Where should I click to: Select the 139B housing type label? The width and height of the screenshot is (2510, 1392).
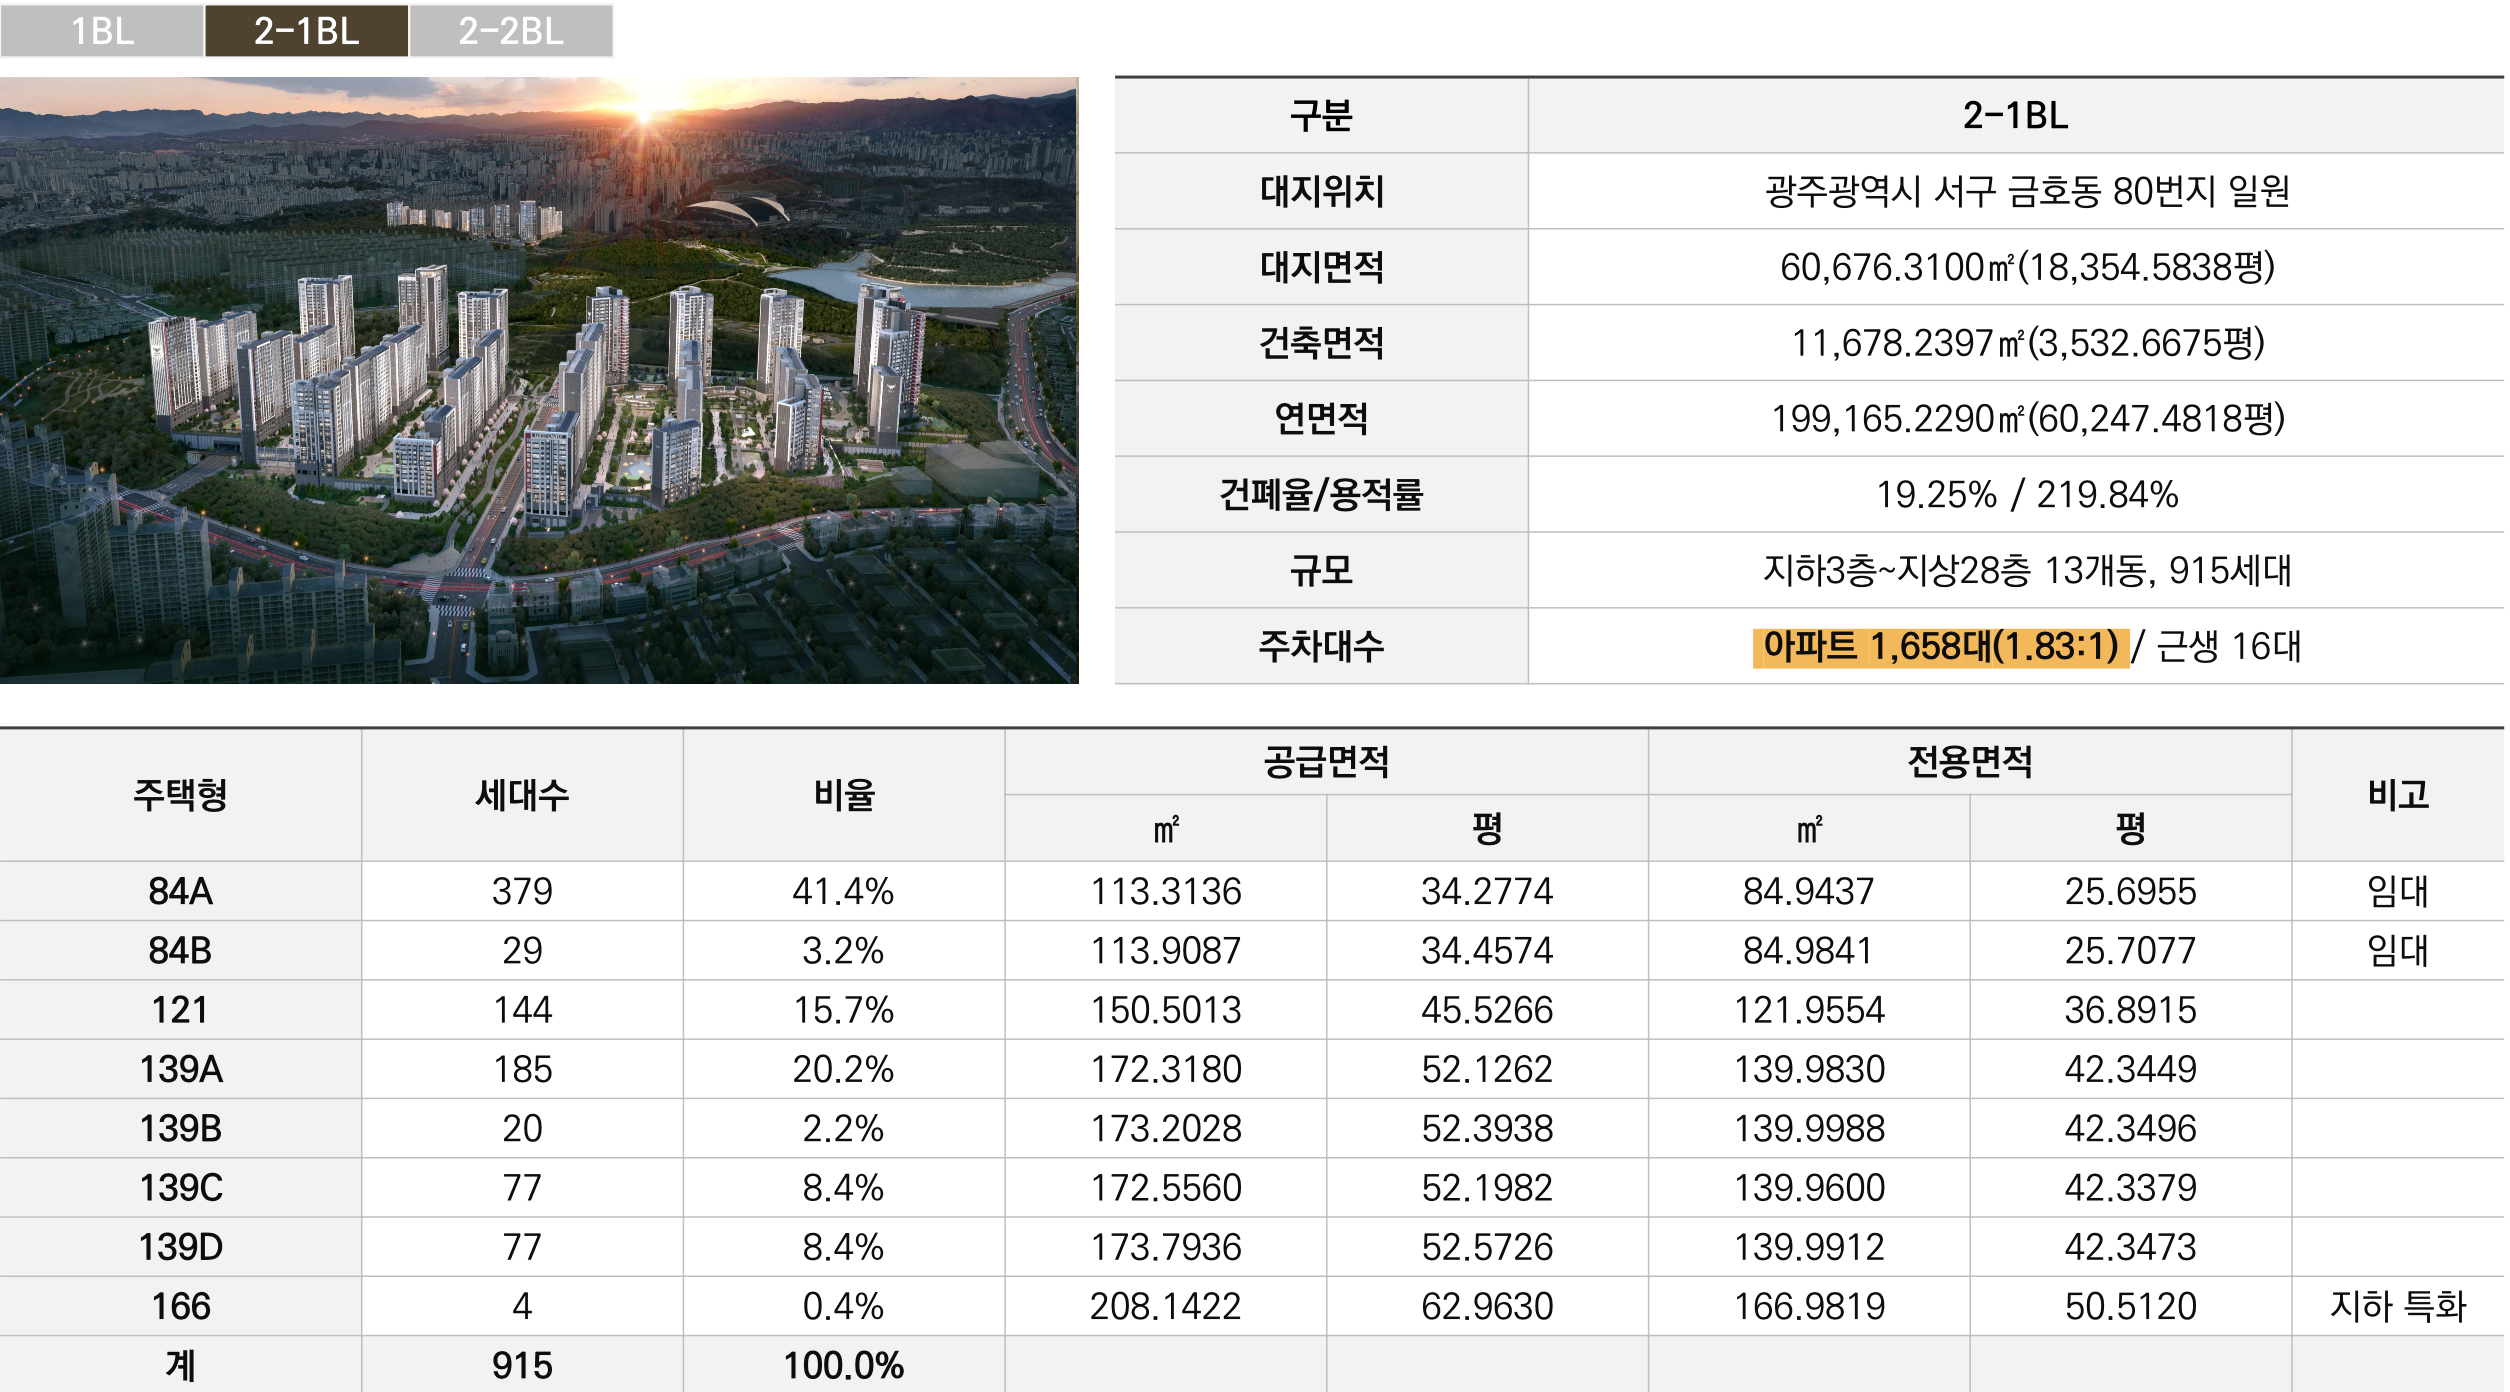point(180,1128)
